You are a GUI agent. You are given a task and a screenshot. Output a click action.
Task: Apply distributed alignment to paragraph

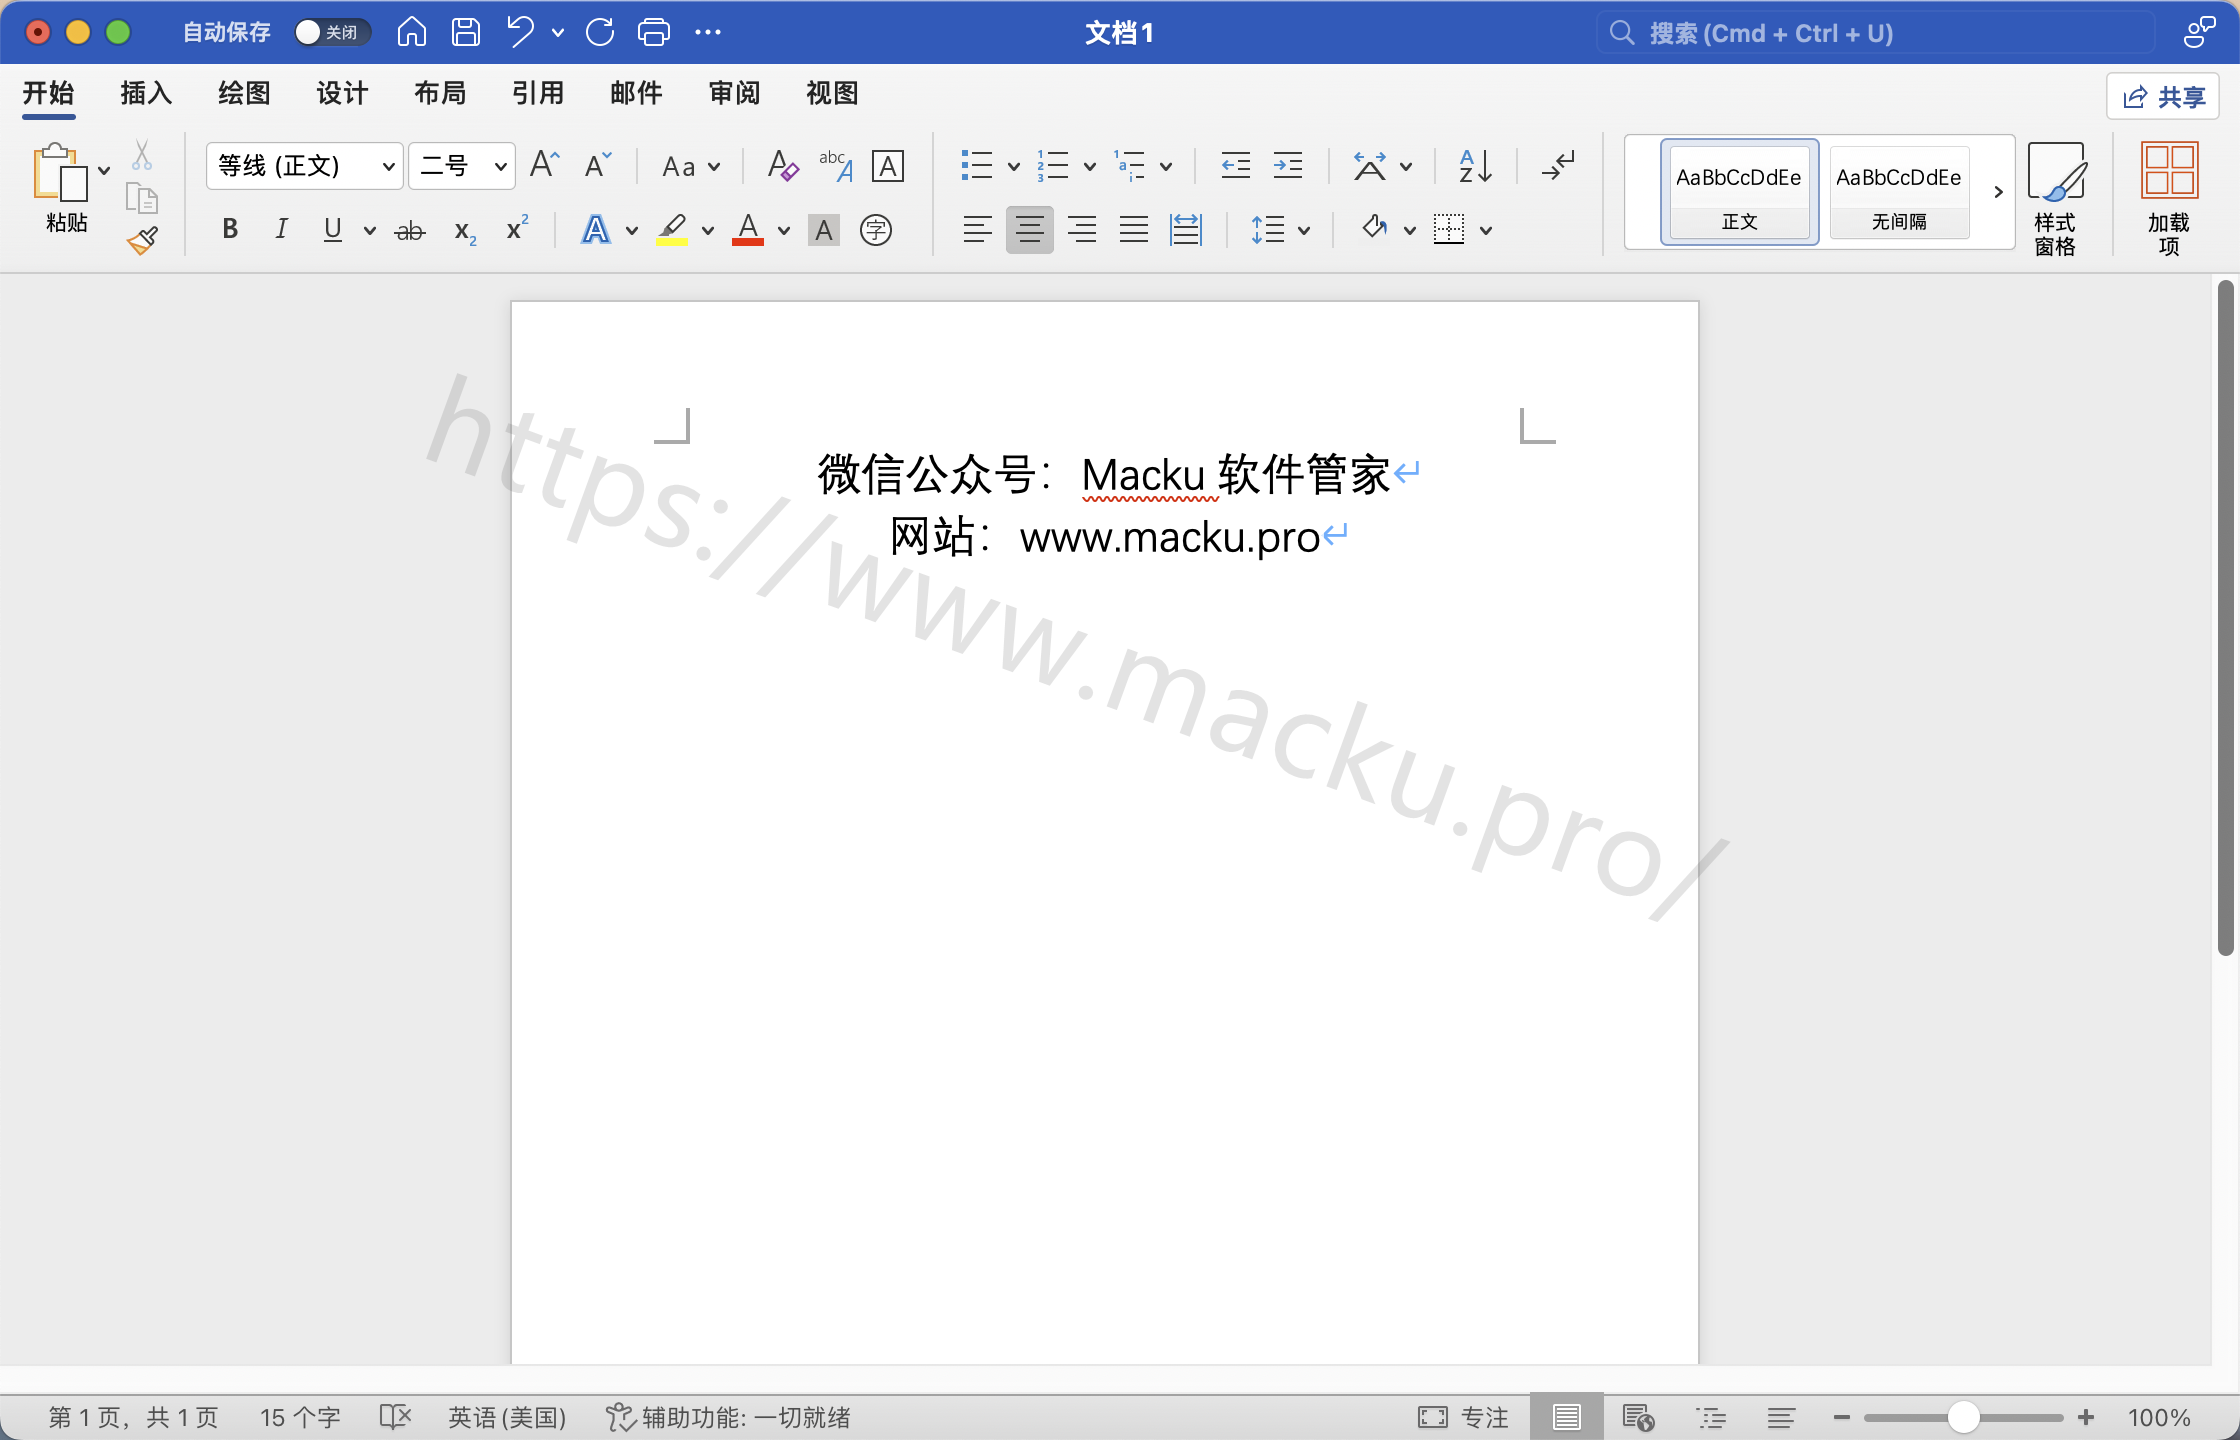pos(1186,230)
